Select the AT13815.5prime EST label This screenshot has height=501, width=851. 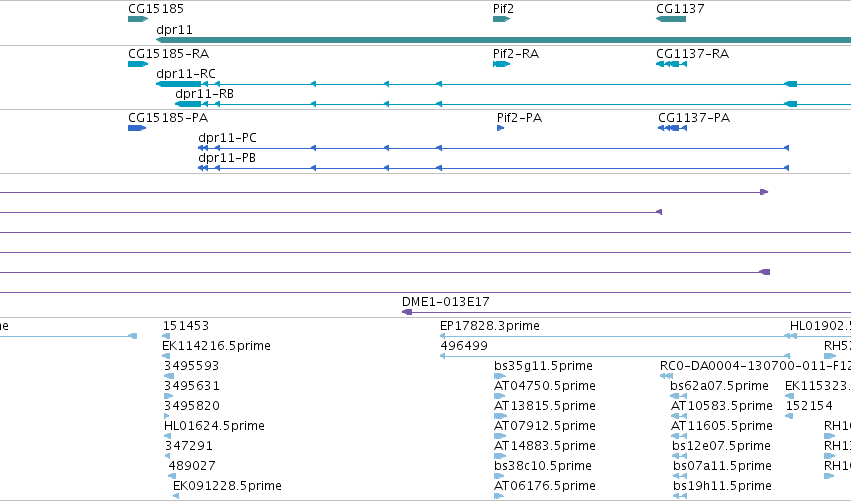click(x=544, y=406)
